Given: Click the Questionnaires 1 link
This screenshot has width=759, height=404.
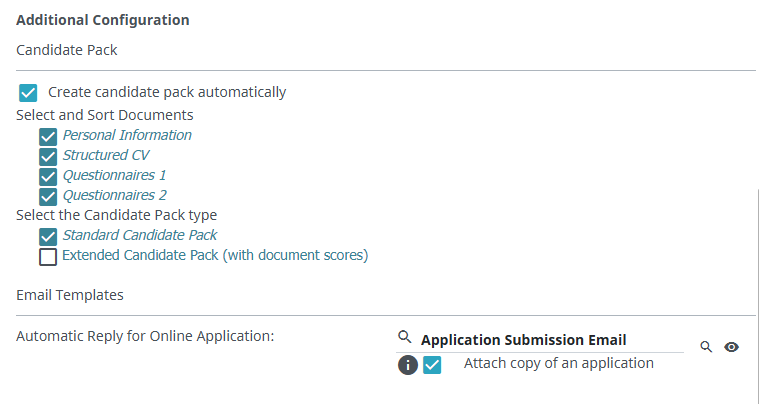Looking at the screenshot, I should pyautogui.click(x=114, y=175).
